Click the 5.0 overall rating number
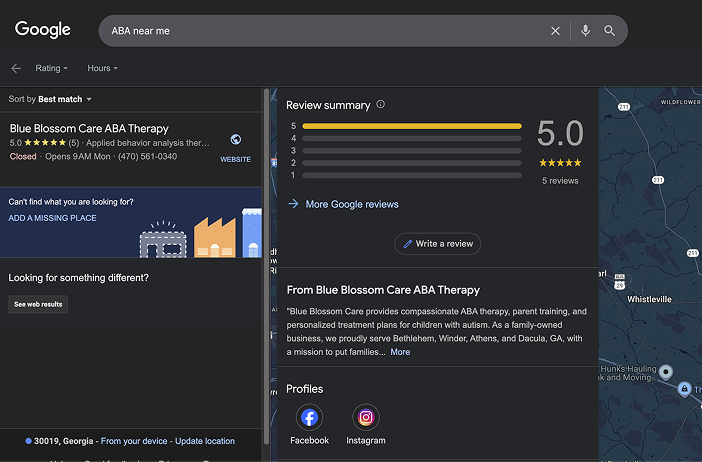 pos(560,133)
